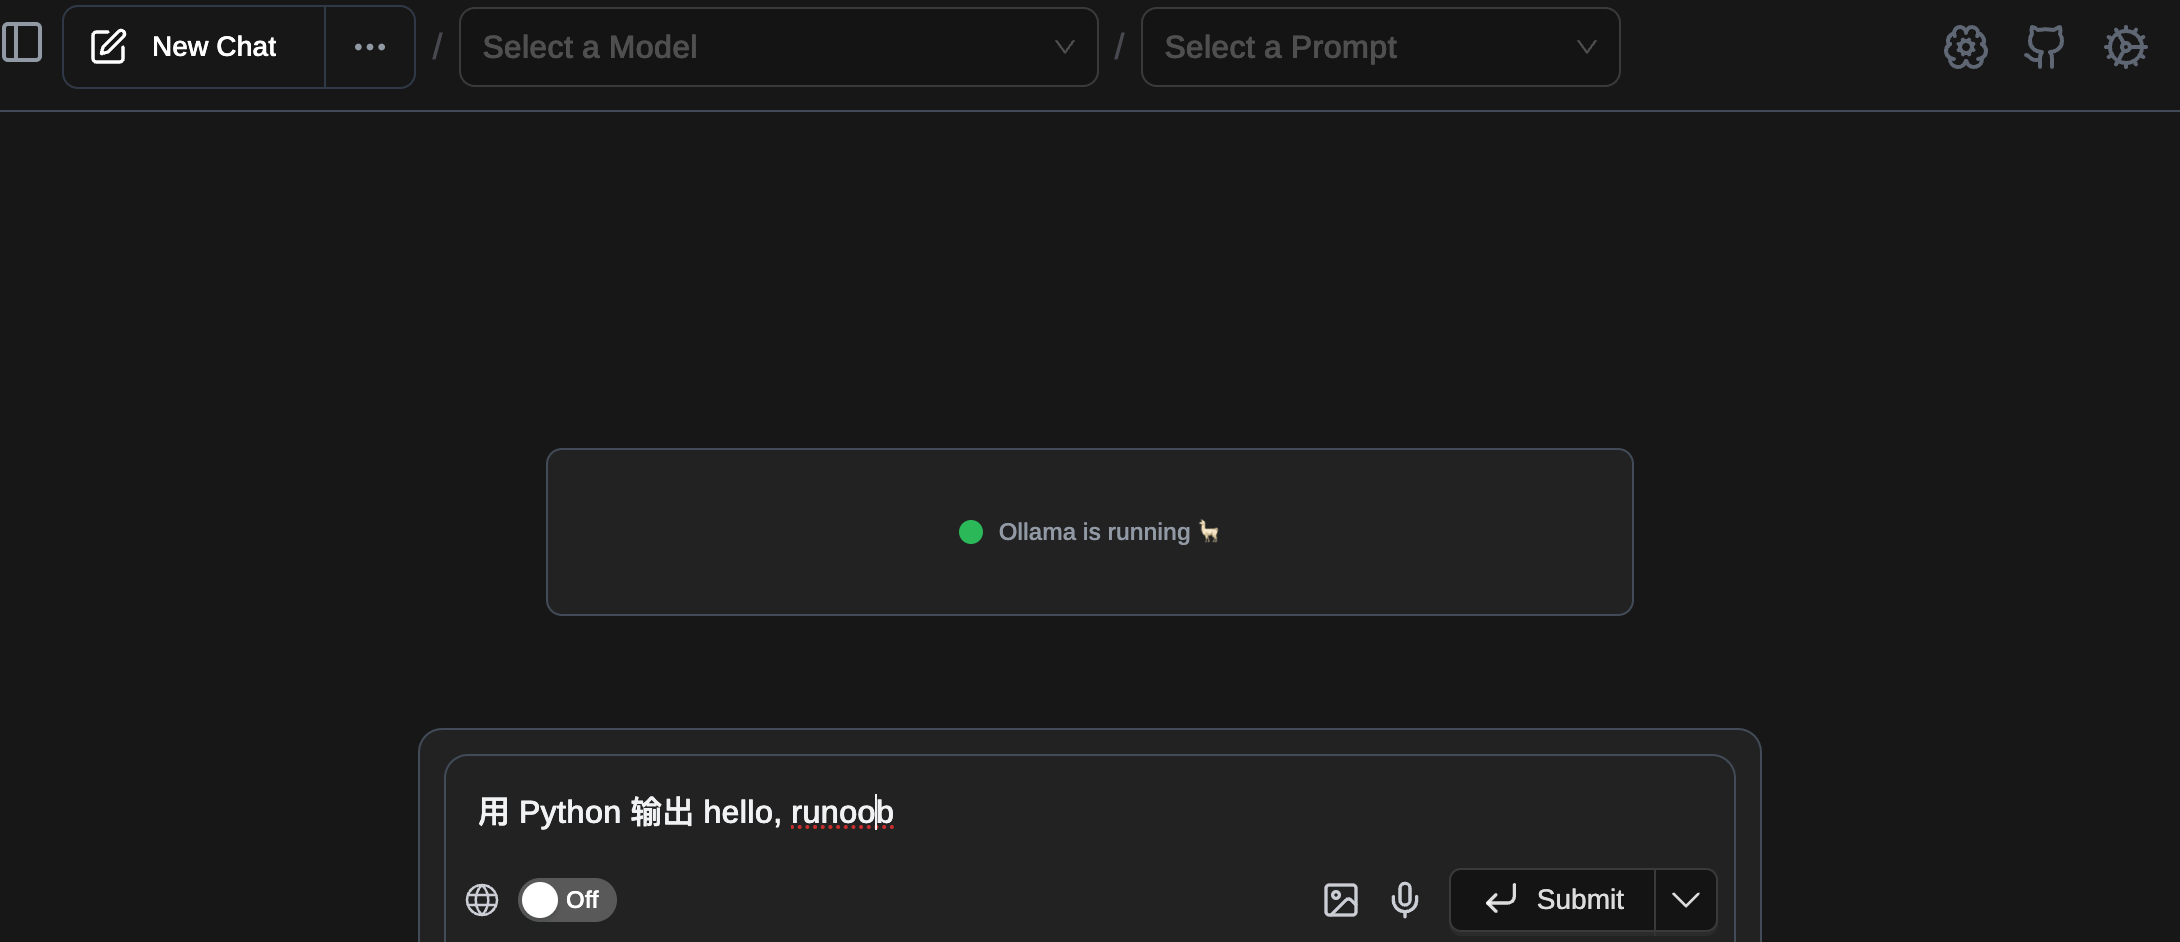
Task: Open the Select a Model dropdown
Action: tap(760, 47)
